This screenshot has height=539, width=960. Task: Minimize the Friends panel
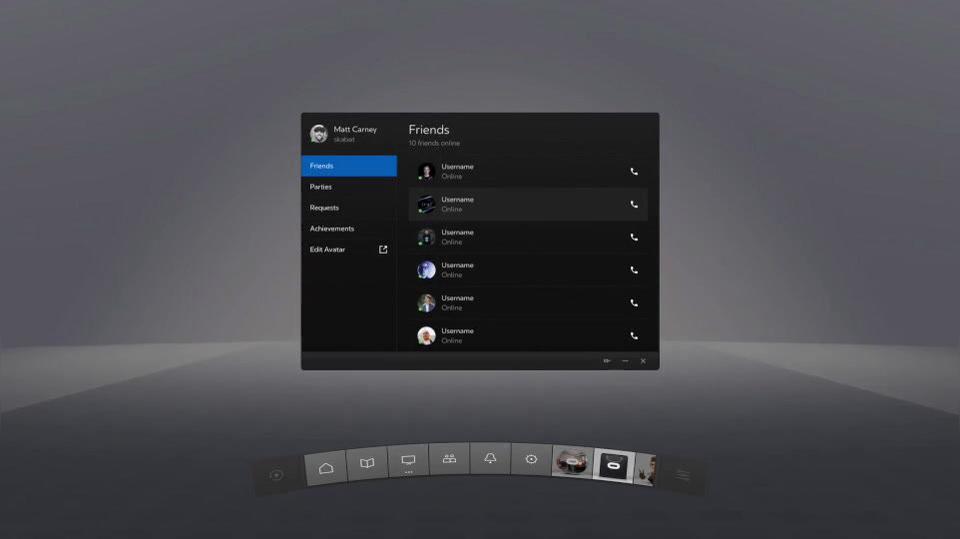[625, 361]
